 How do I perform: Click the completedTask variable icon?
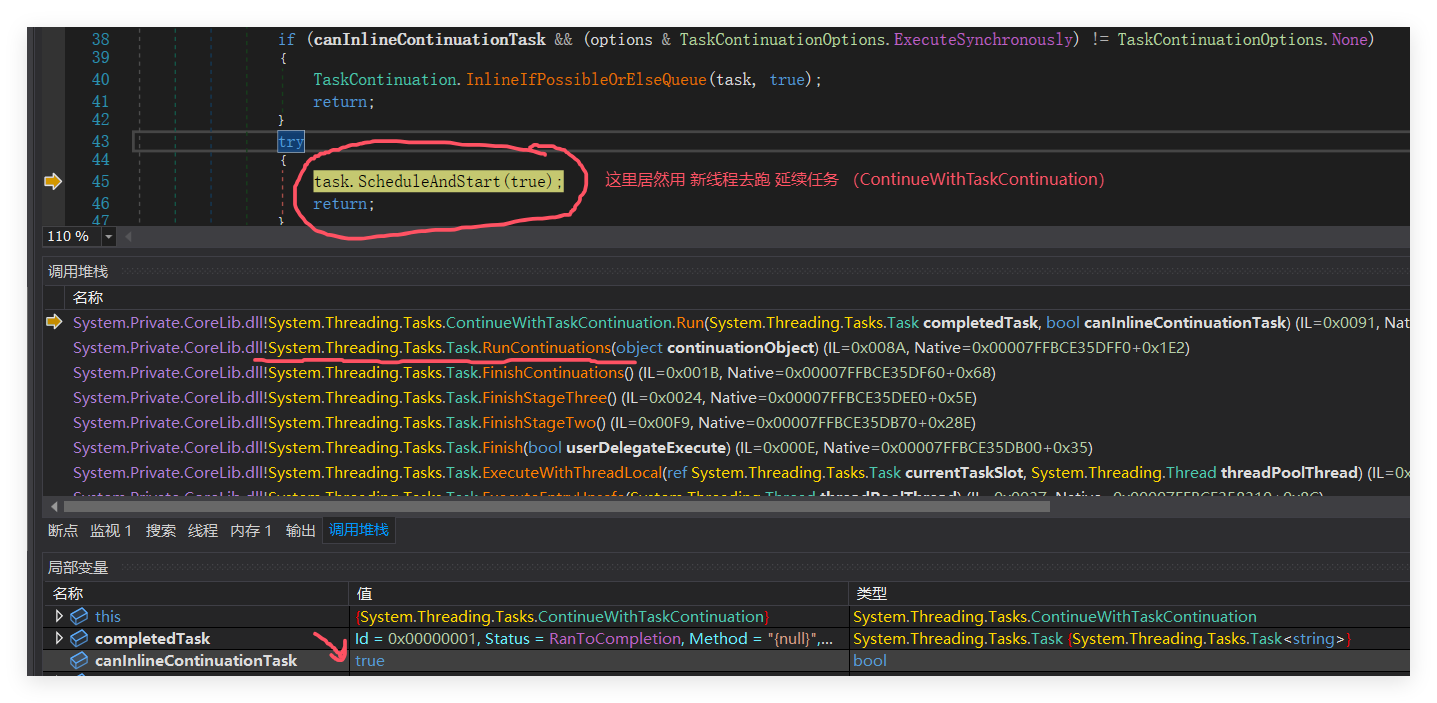(79, 638)
